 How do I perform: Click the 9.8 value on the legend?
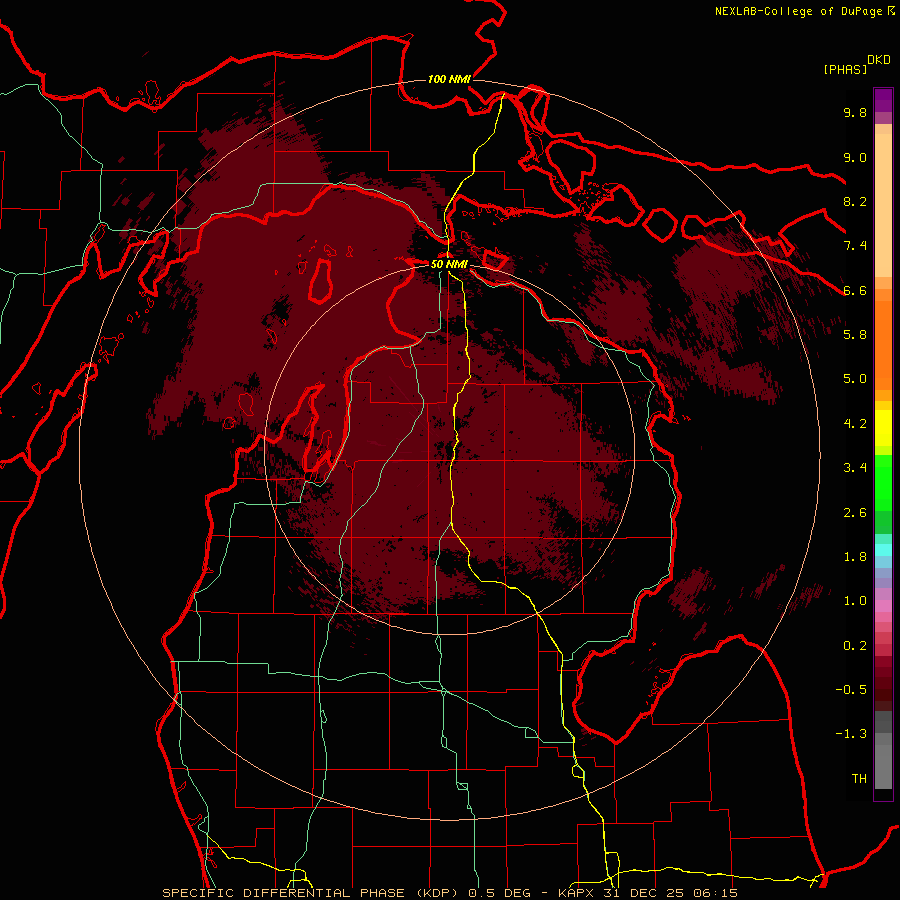tap(855, 112)
